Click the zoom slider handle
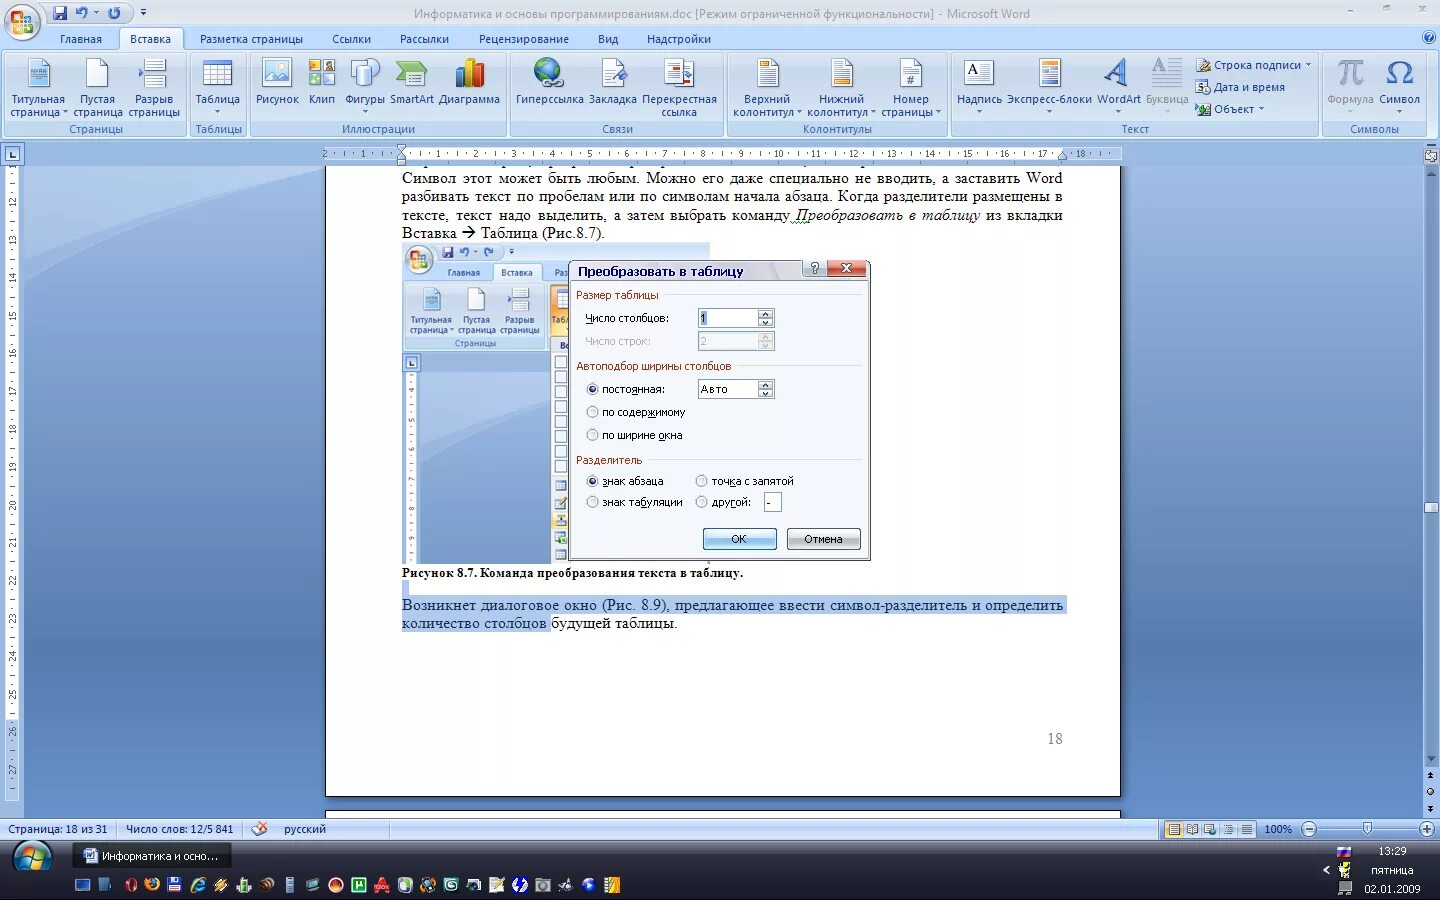The height and width of the screenshot is (900, 1440). coord(1367,829)
